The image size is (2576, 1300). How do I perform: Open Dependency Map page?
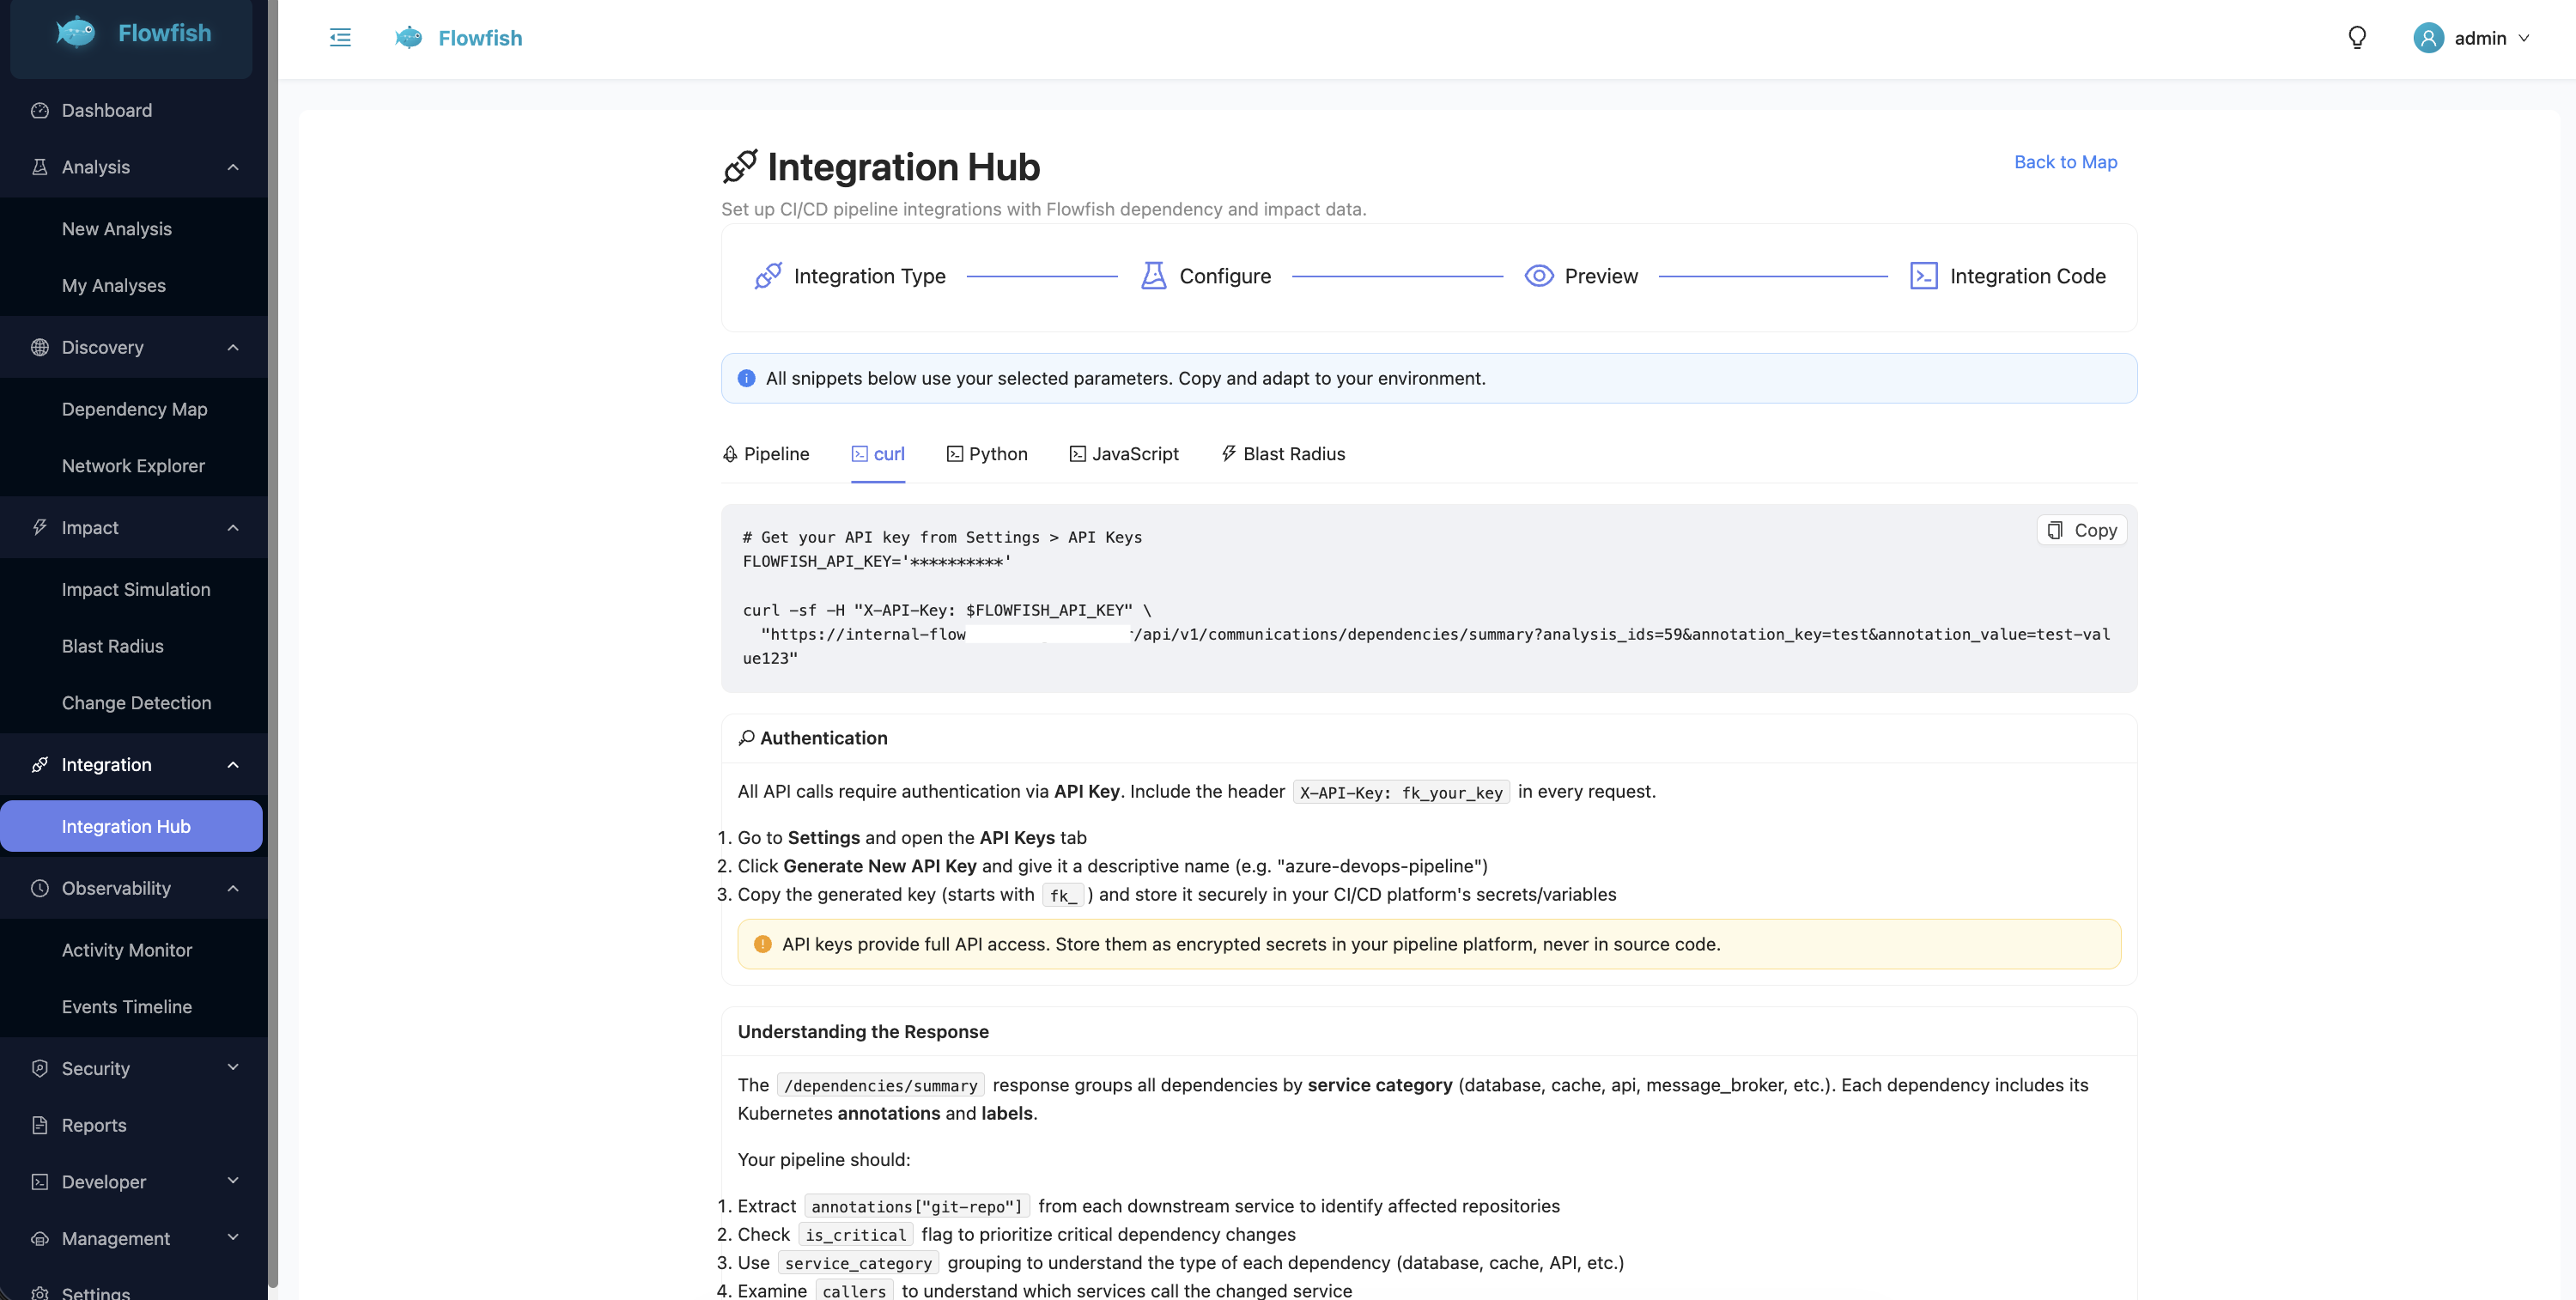tap(134, 409)
